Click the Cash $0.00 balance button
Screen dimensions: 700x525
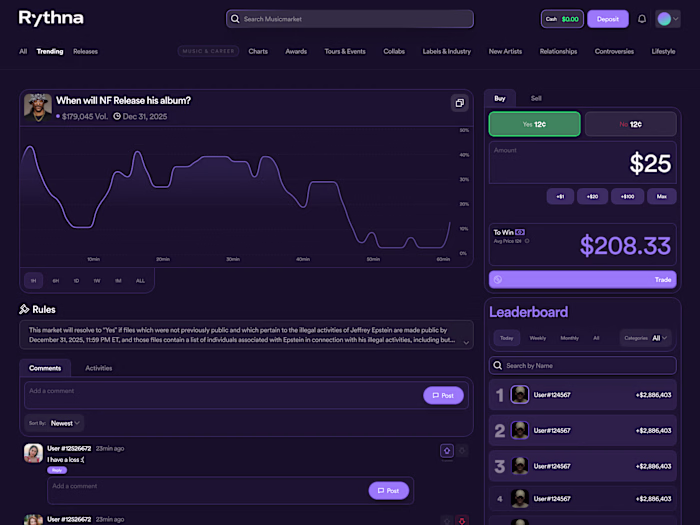[x=562, y=19]
